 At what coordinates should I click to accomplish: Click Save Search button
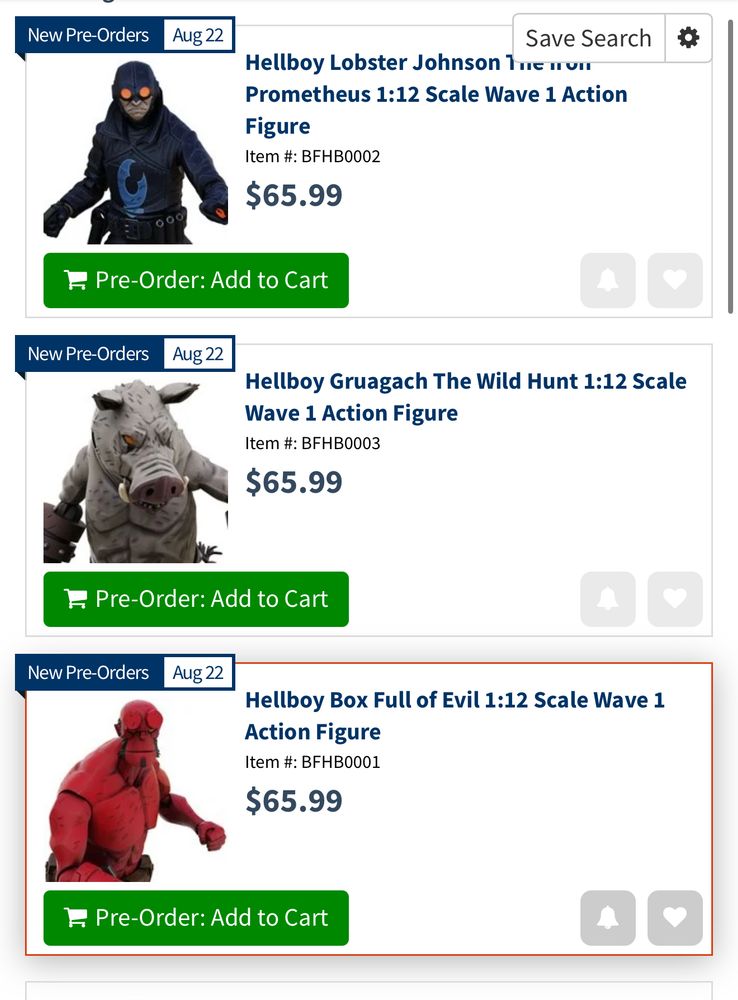pyautogui.click(x=589, y=38)
